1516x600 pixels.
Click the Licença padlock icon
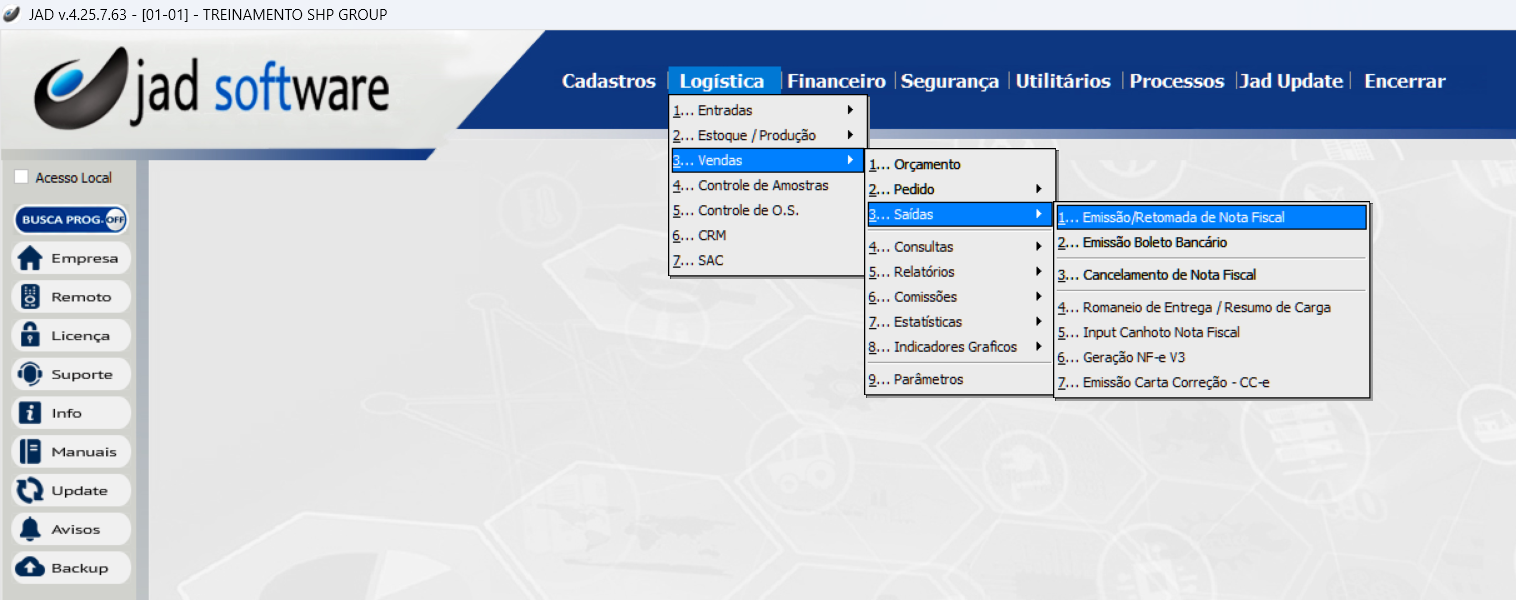click(x=31, y=336)
